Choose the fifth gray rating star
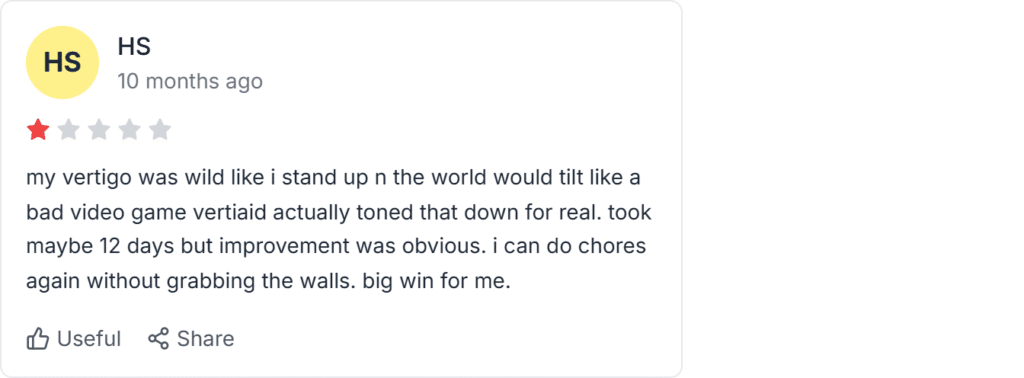 (x=159, y=130)
